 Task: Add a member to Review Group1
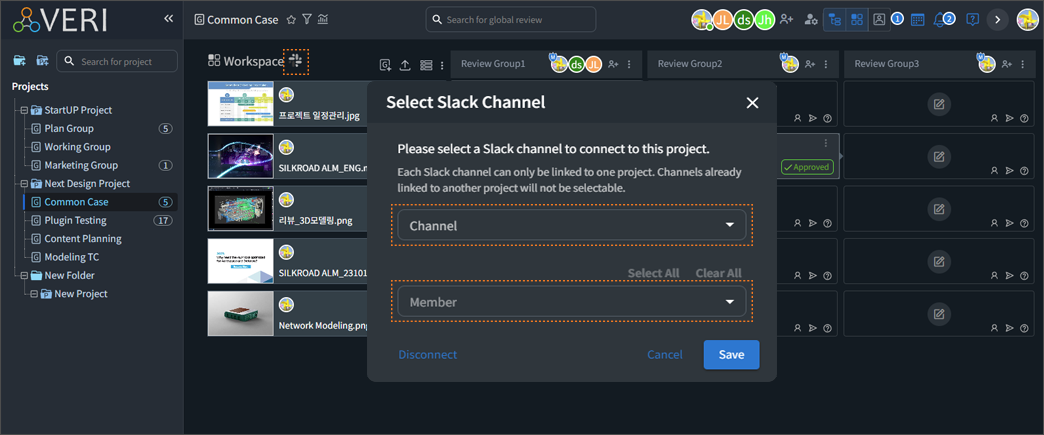click(x=613, y=65)
